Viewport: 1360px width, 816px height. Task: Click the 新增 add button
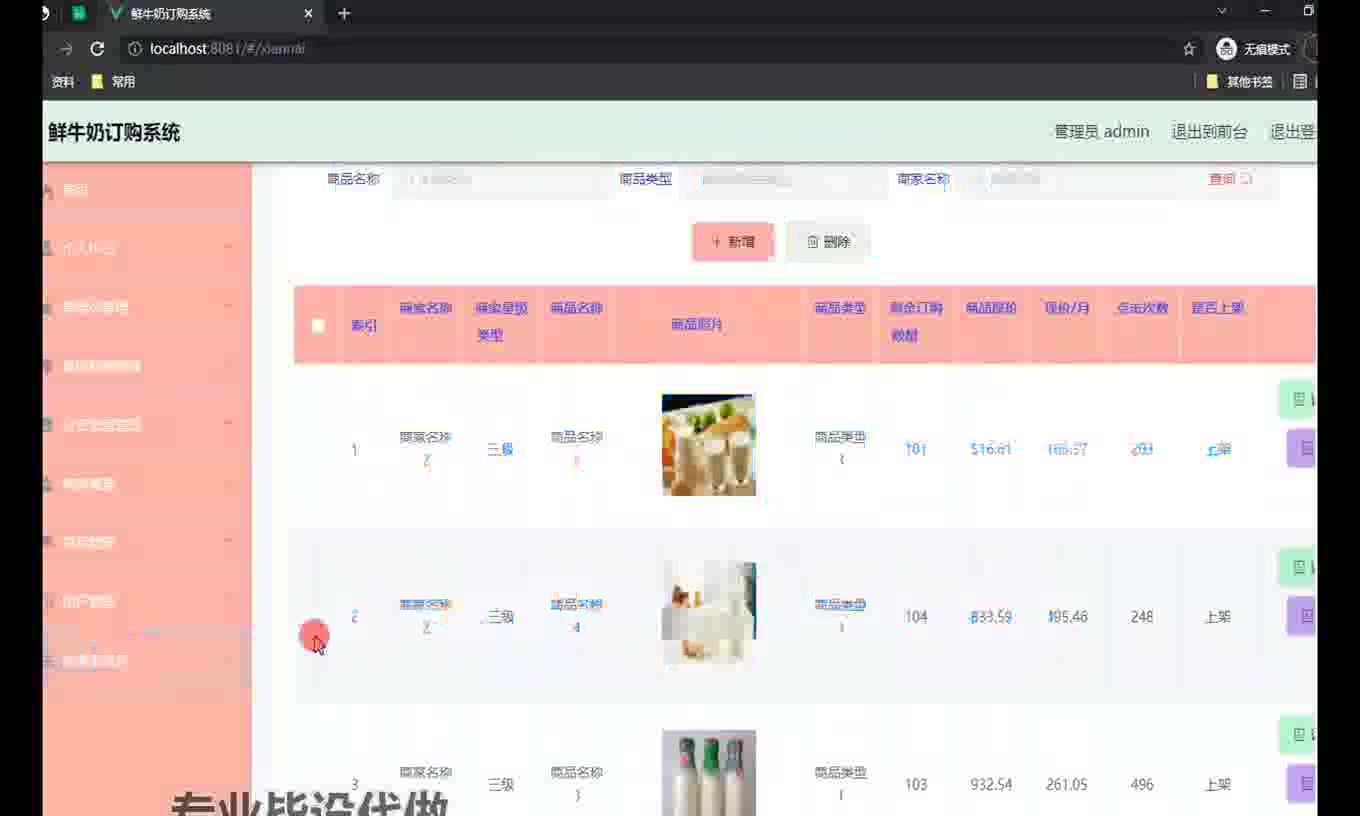click(x=732, y=242)
